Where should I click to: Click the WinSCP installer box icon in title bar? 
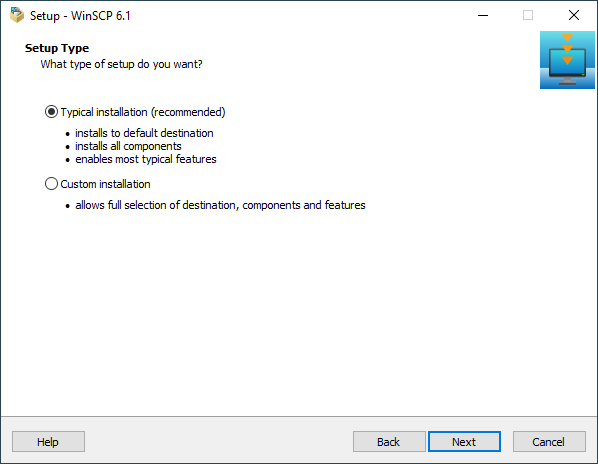coord(17,15)
